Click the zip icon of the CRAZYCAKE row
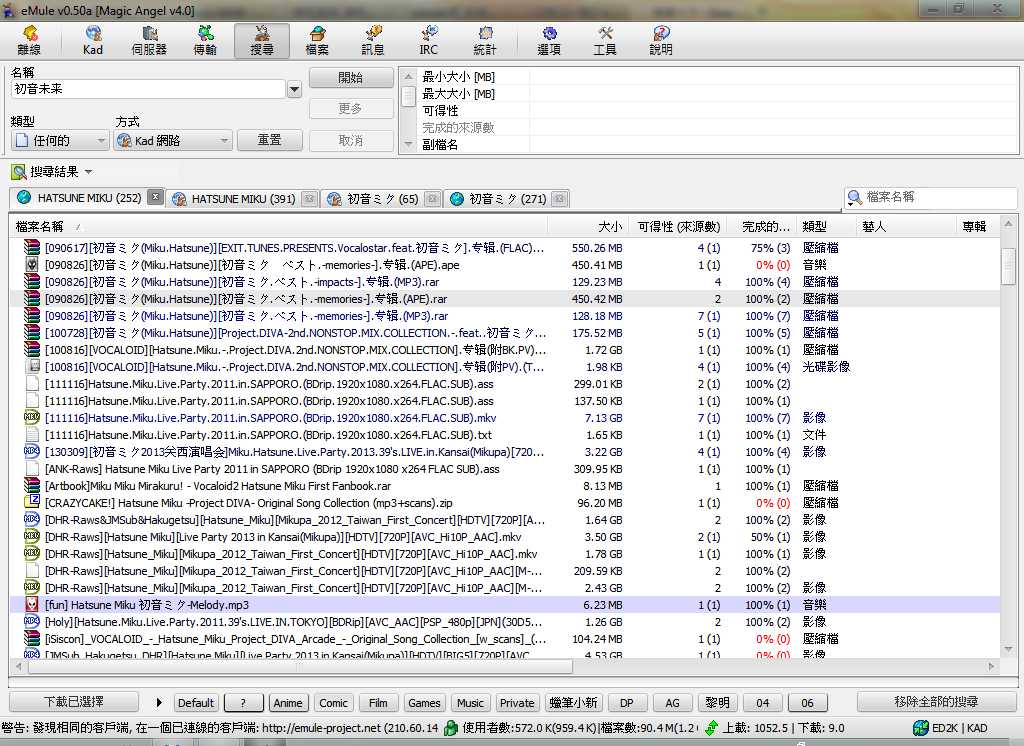The height and width of the screenshot is (746, 1024). pyautogui.click(x=31, y=502)
